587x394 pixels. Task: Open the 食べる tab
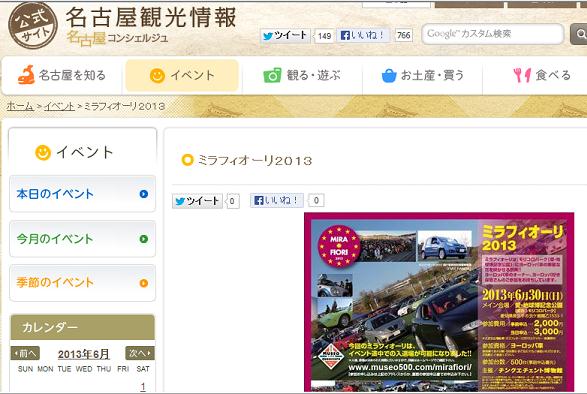click(535, 75)
